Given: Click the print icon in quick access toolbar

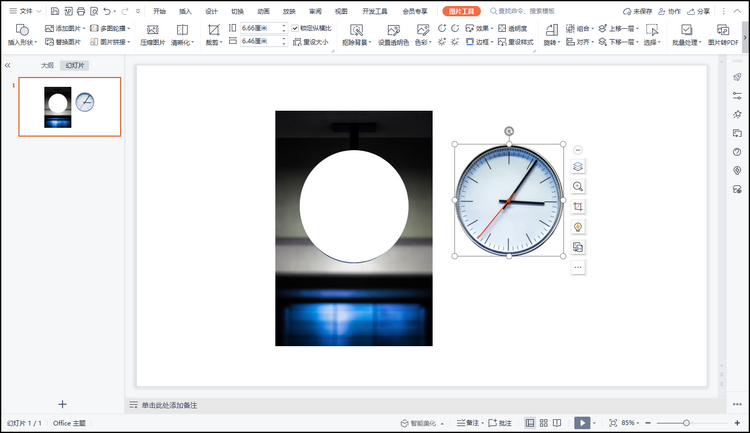Looking at the screenshot, I should click(81, 11).
